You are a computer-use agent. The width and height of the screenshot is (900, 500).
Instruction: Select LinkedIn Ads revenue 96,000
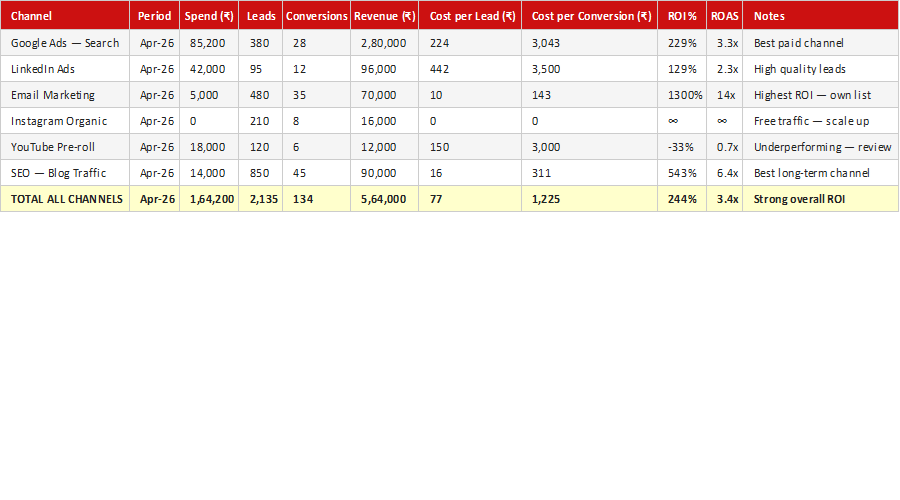pos(385,69)
